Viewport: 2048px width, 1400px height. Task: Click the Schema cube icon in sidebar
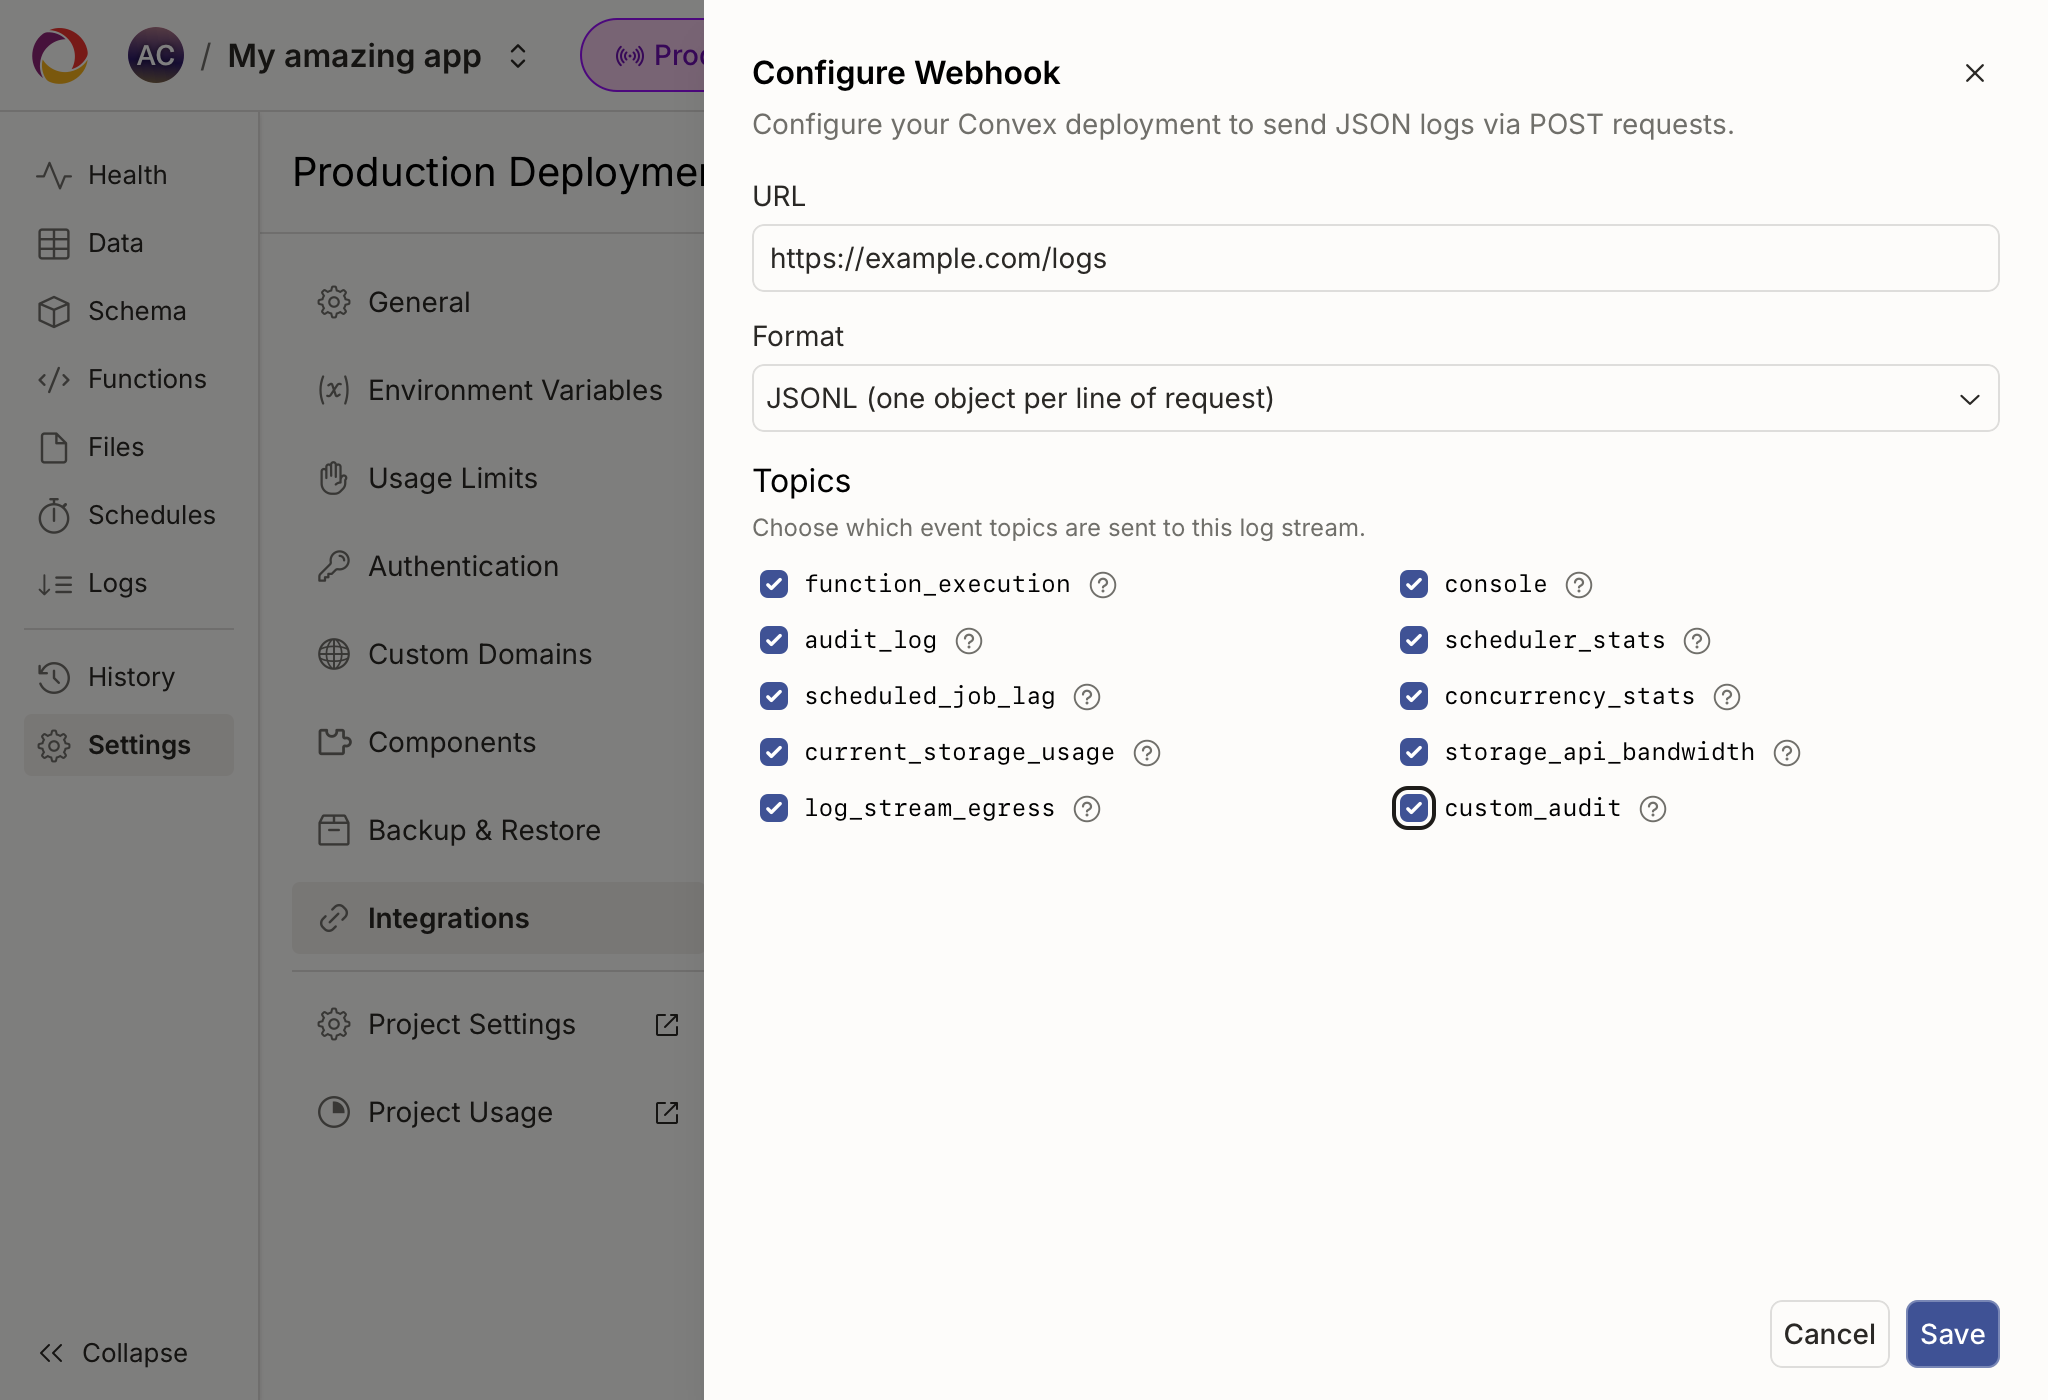pos(54,311)
